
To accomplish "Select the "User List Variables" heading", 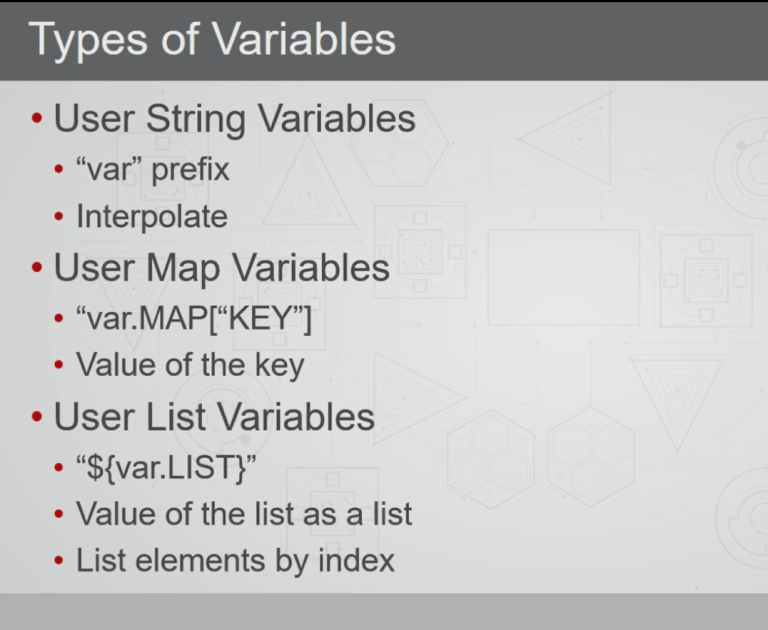I will pyautogui.click(x=214, y=416).
